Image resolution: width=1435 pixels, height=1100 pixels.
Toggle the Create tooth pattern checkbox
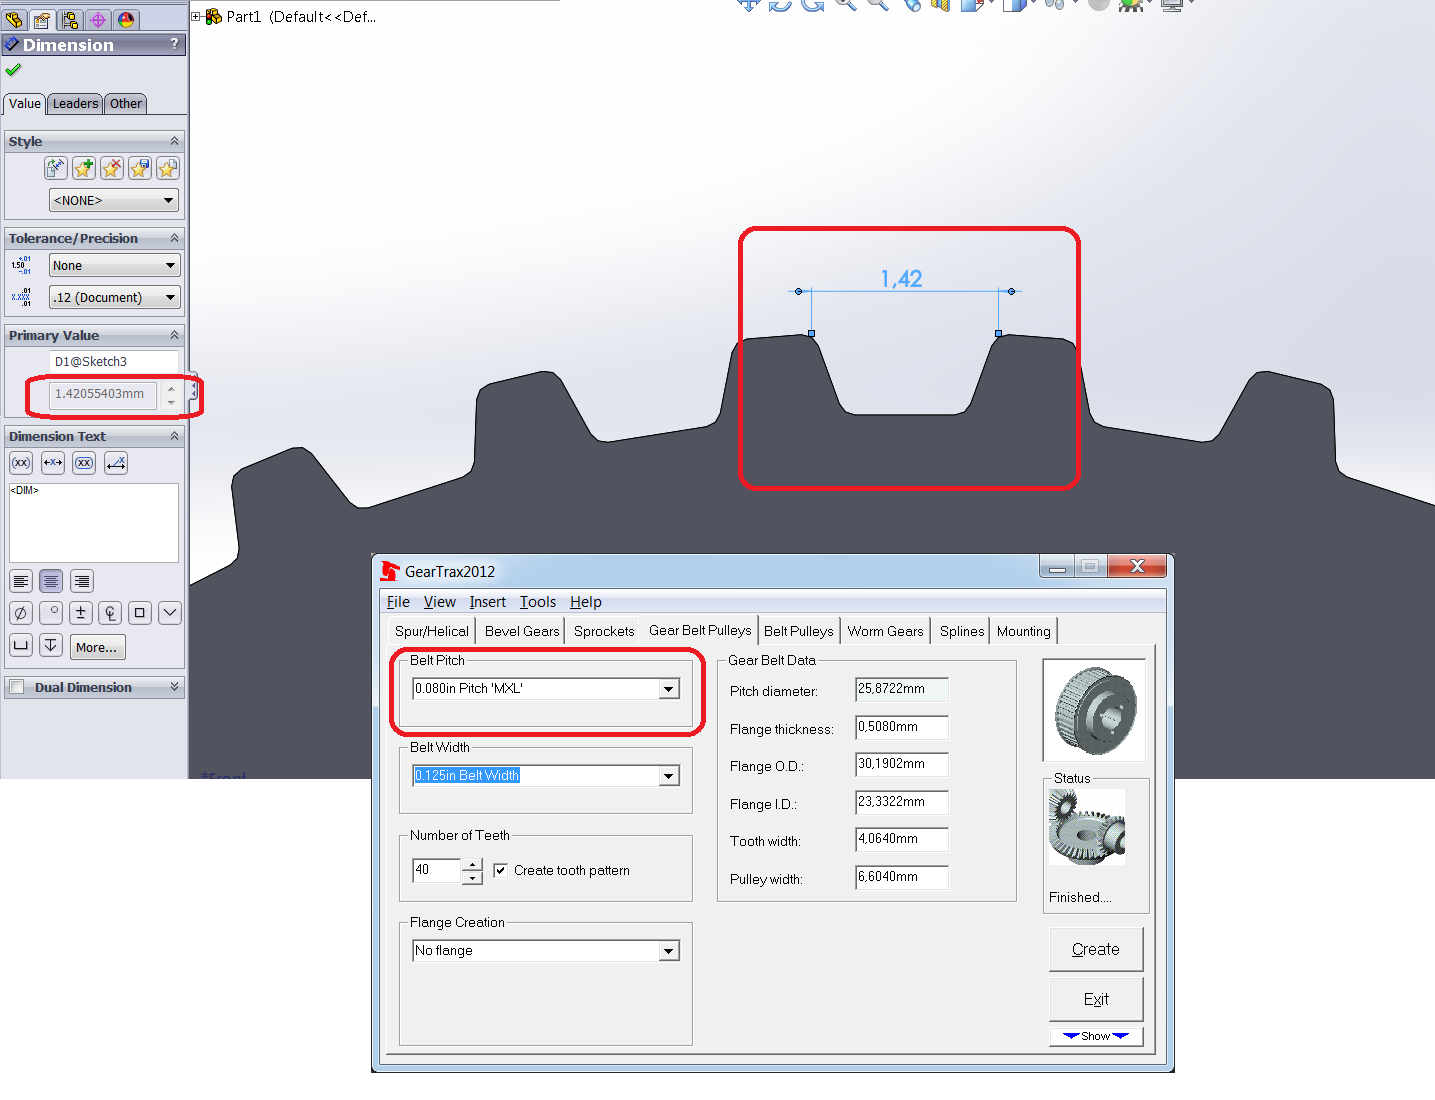[x=500, y=870]
